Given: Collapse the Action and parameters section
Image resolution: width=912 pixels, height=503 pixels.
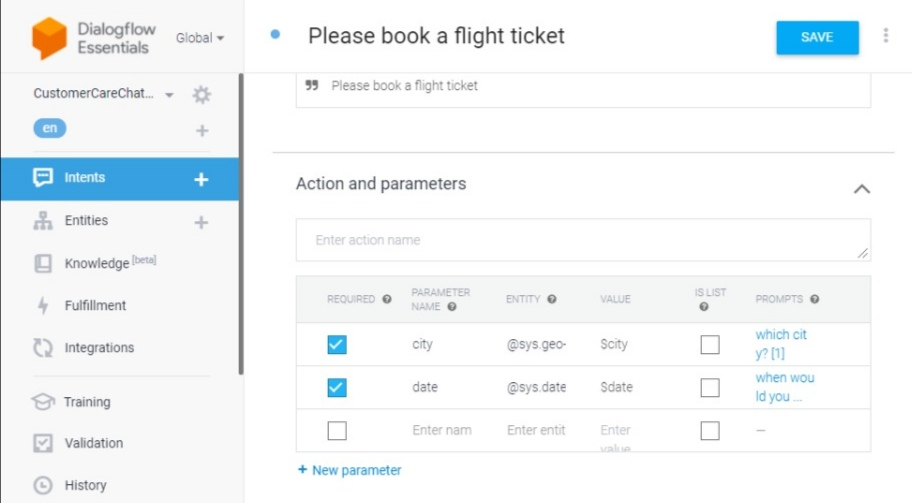Looking at the screenshot, I should click(862, 189).
